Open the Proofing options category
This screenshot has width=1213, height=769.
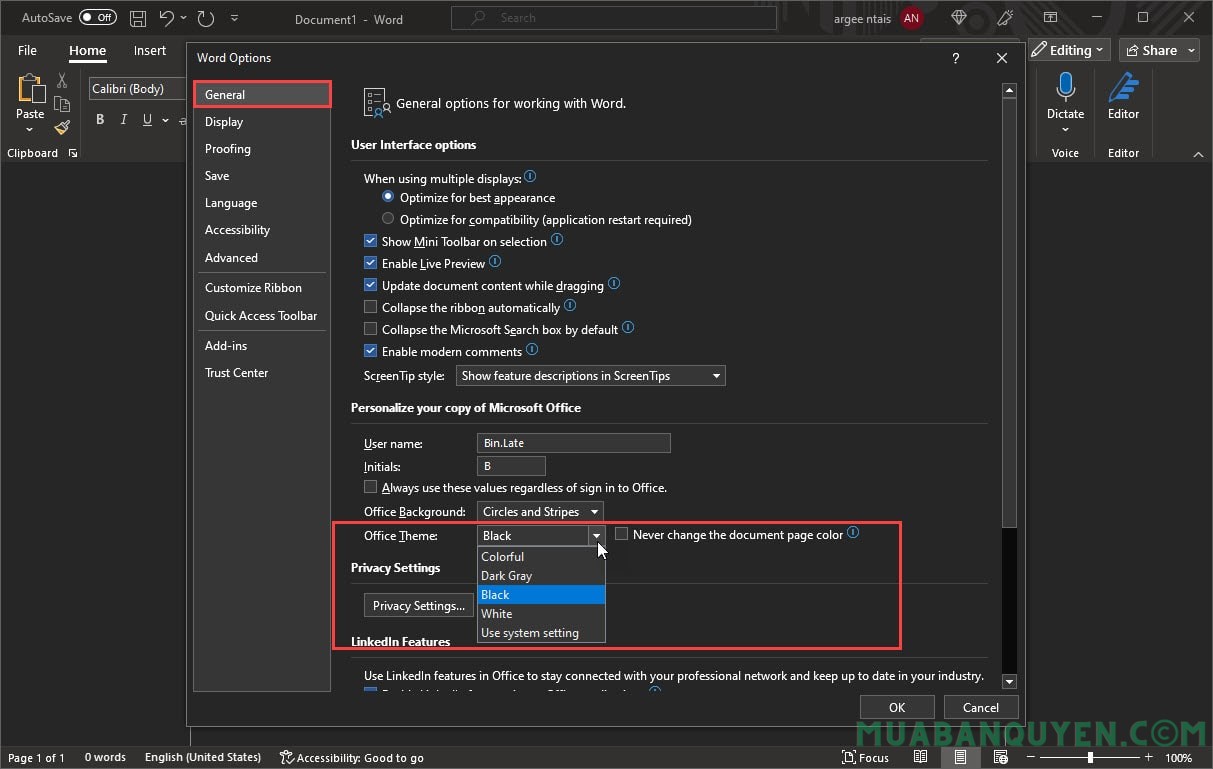261,149
